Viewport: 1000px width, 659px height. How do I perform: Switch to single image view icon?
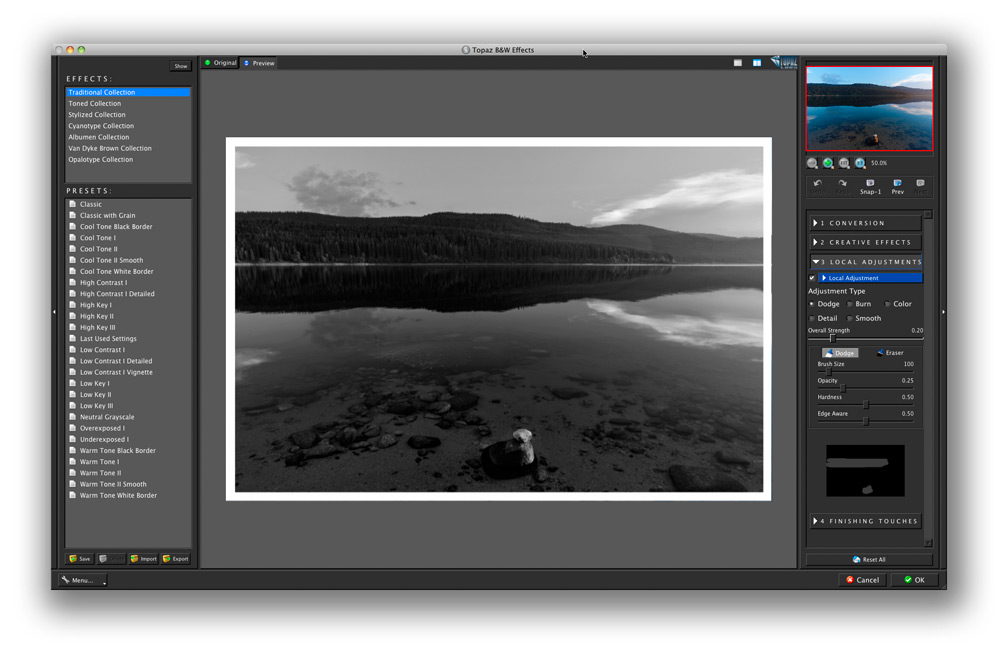click(x=738, y=63)
